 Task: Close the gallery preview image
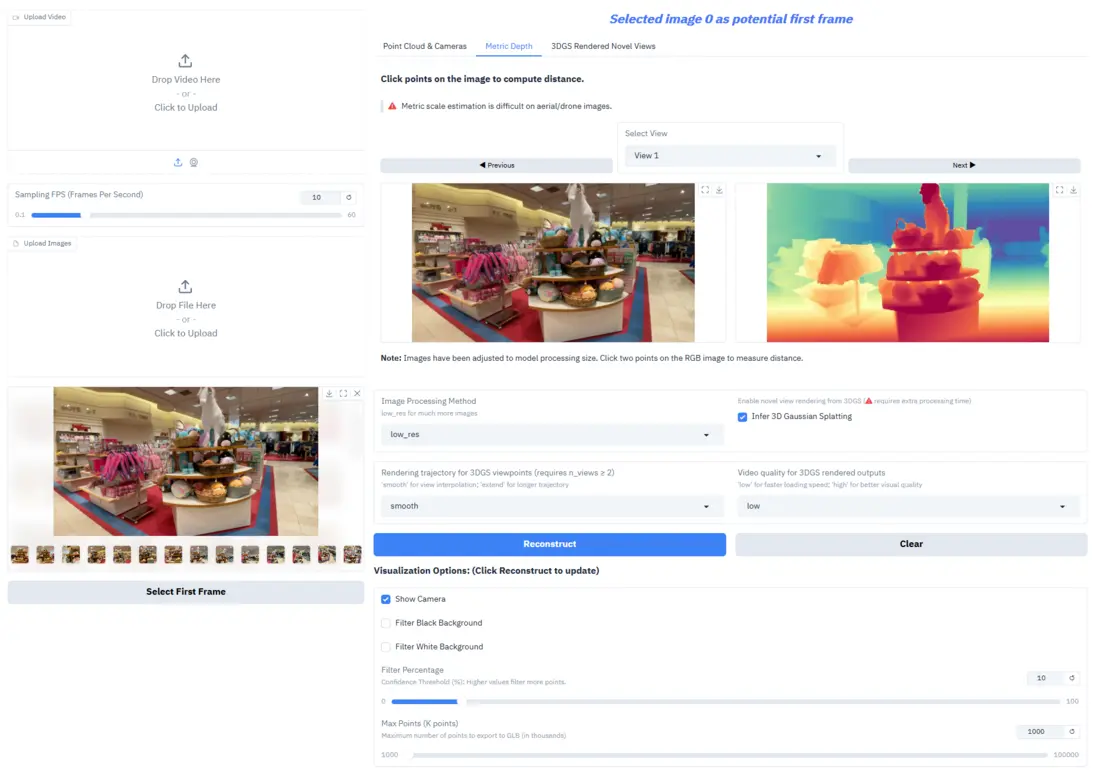tap(357, 394)
